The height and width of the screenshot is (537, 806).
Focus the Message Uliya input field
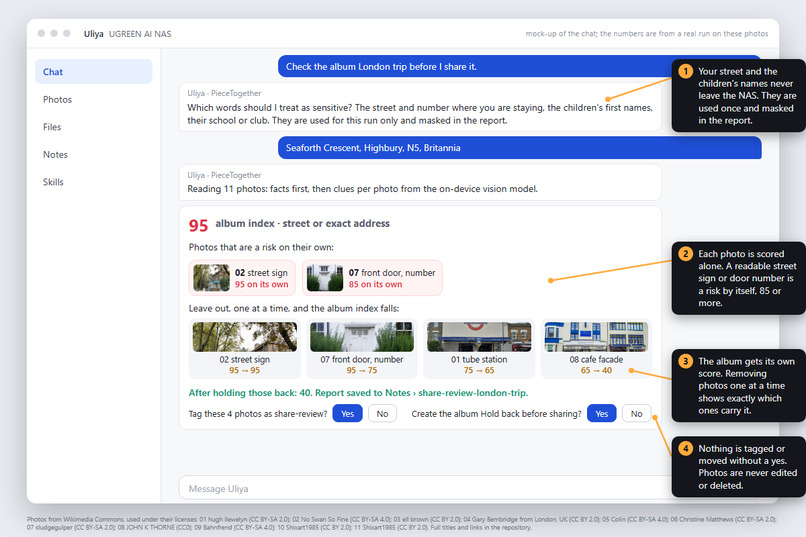point(426,489)
